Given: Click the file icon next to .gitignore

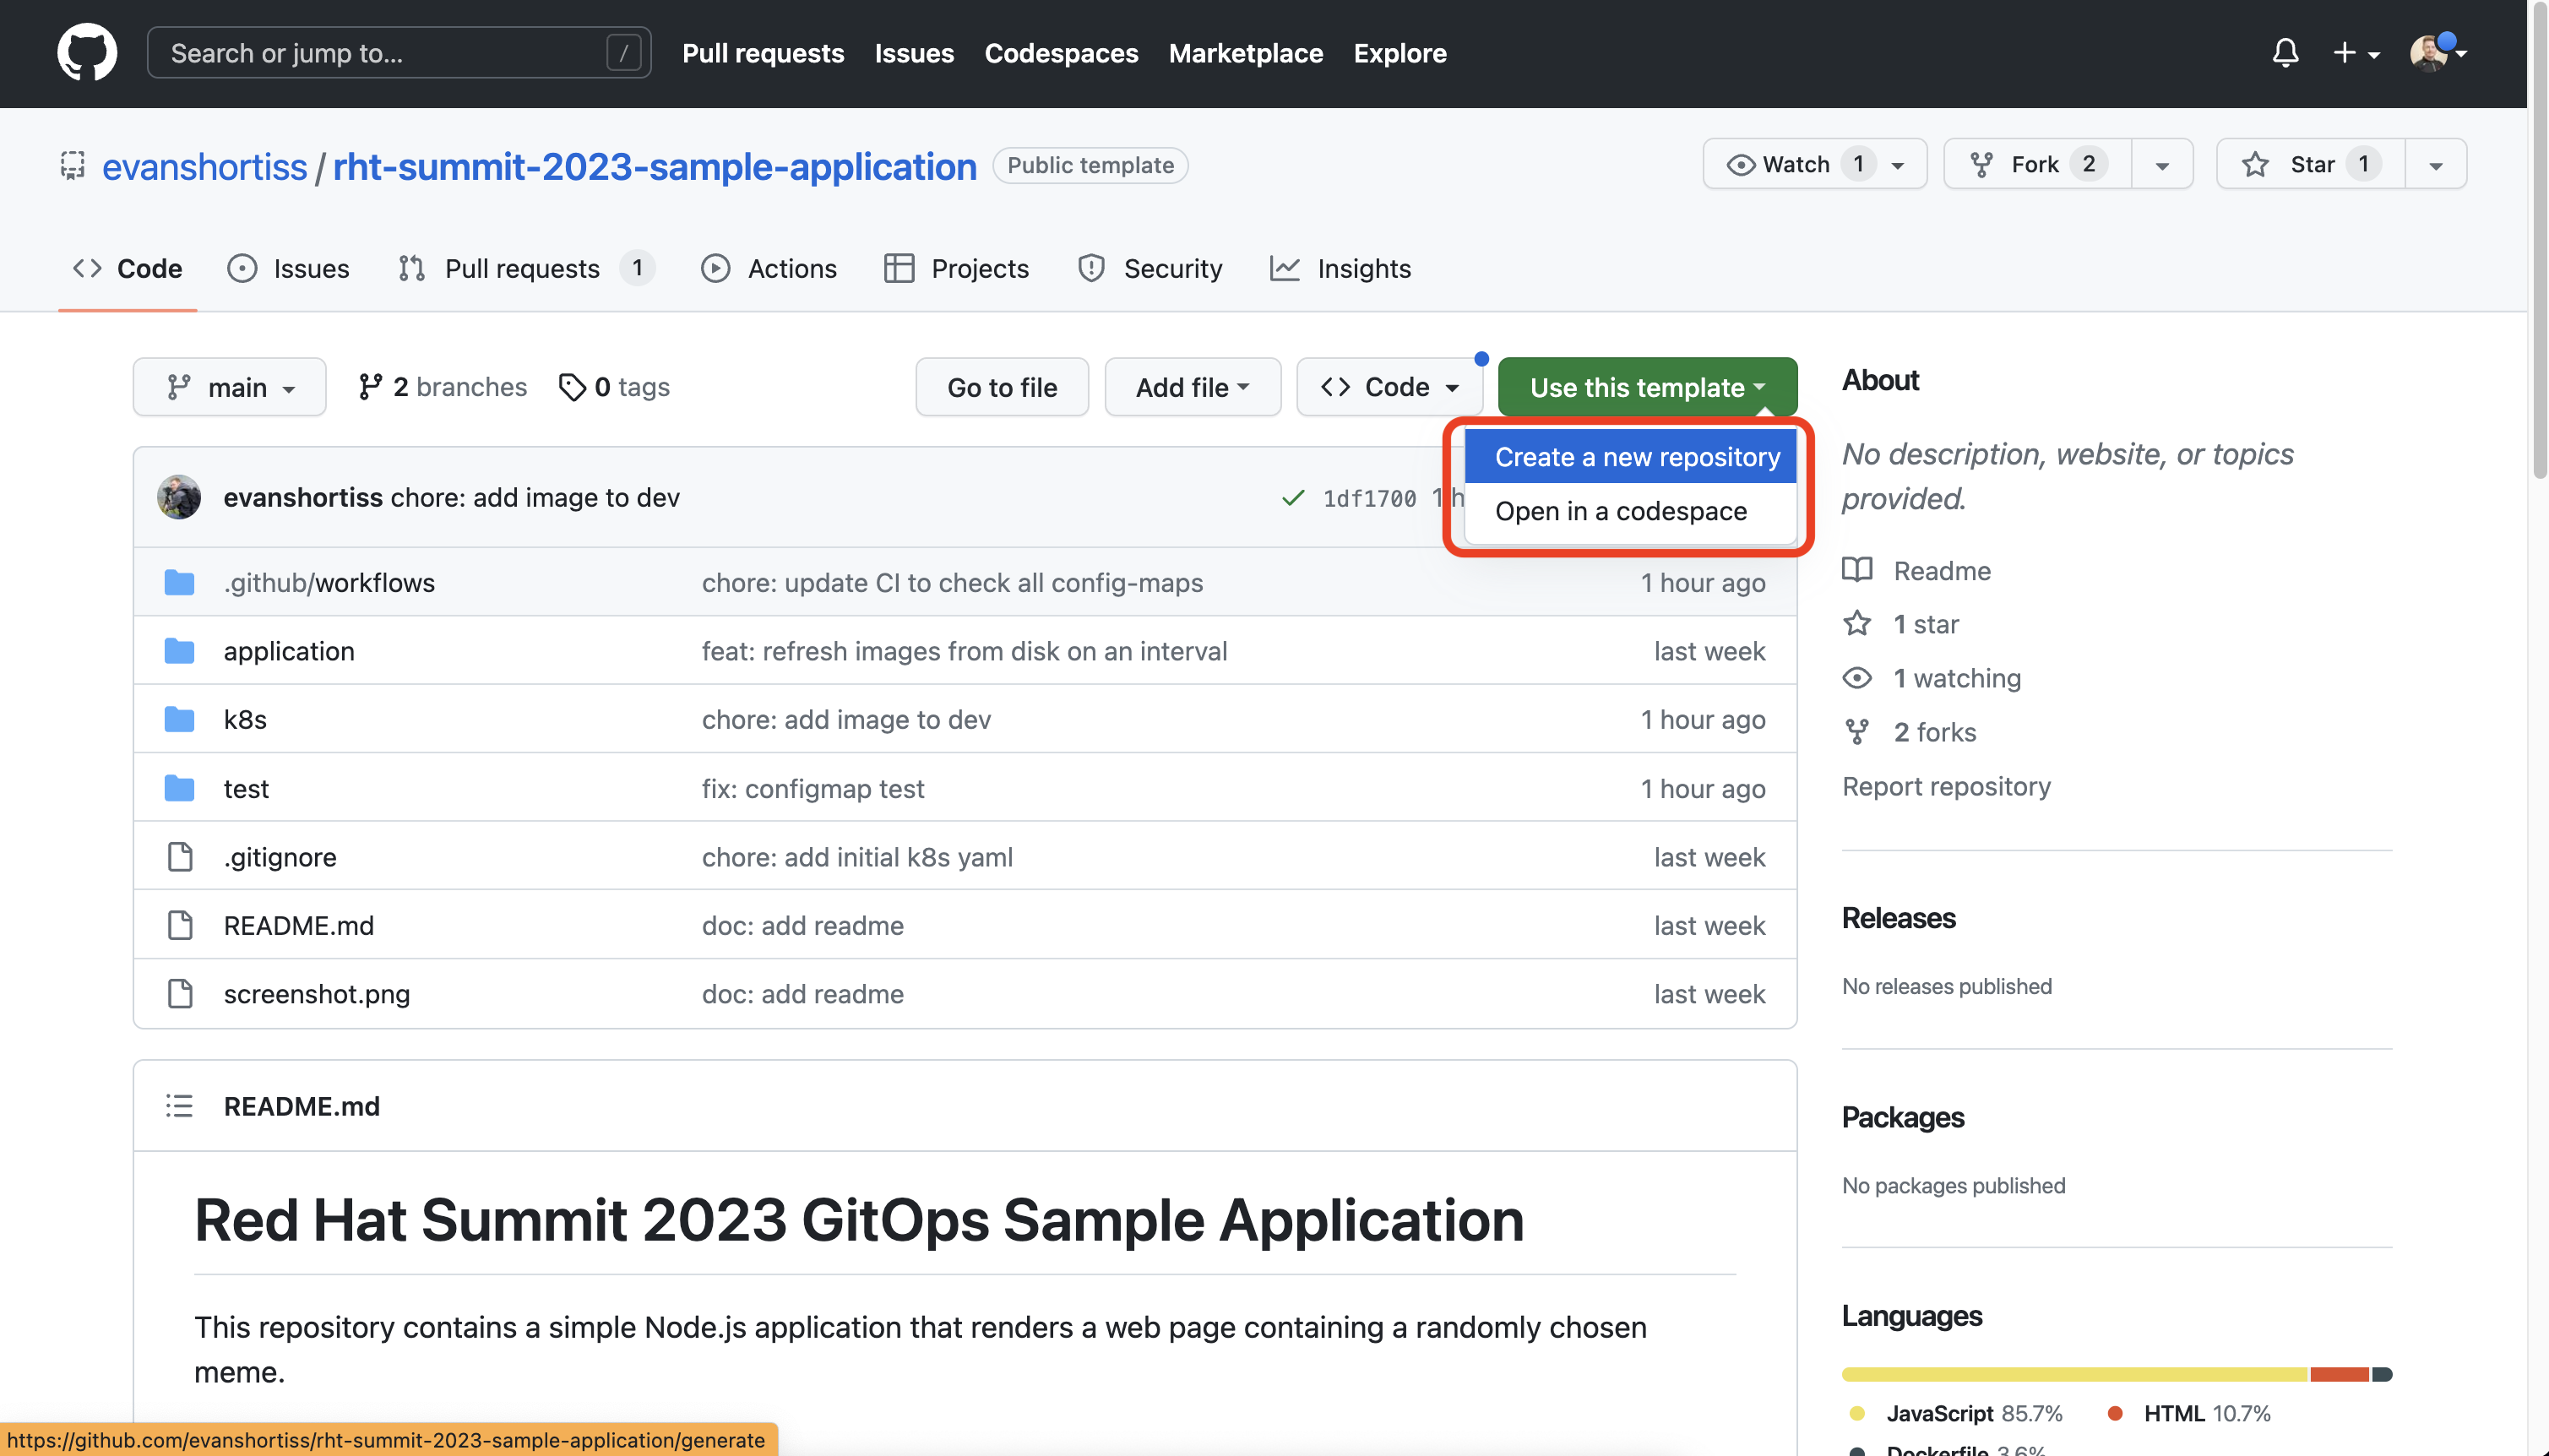Looking at the screenshot, I should pyautogui.click(x=180, y=857).
